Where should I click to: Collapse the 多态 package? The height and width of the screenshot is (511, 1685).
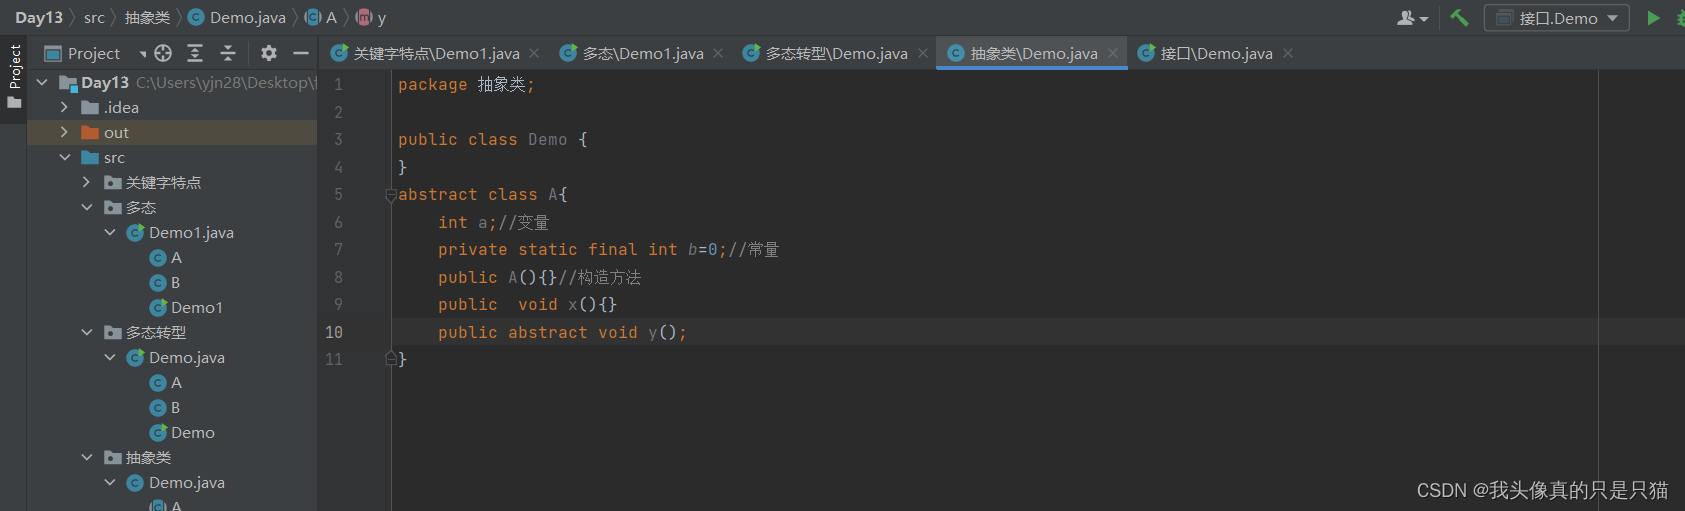click(x=87, y=207)
